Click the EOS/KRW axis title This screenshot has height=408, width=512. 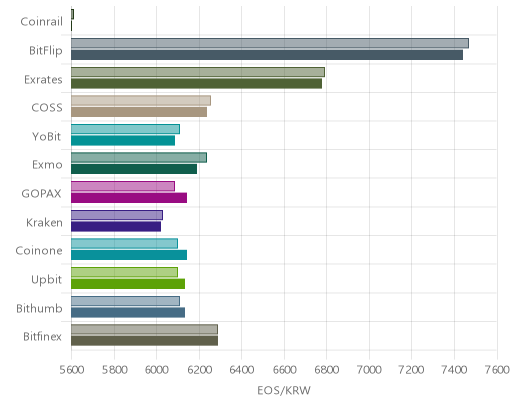[284, 391]
